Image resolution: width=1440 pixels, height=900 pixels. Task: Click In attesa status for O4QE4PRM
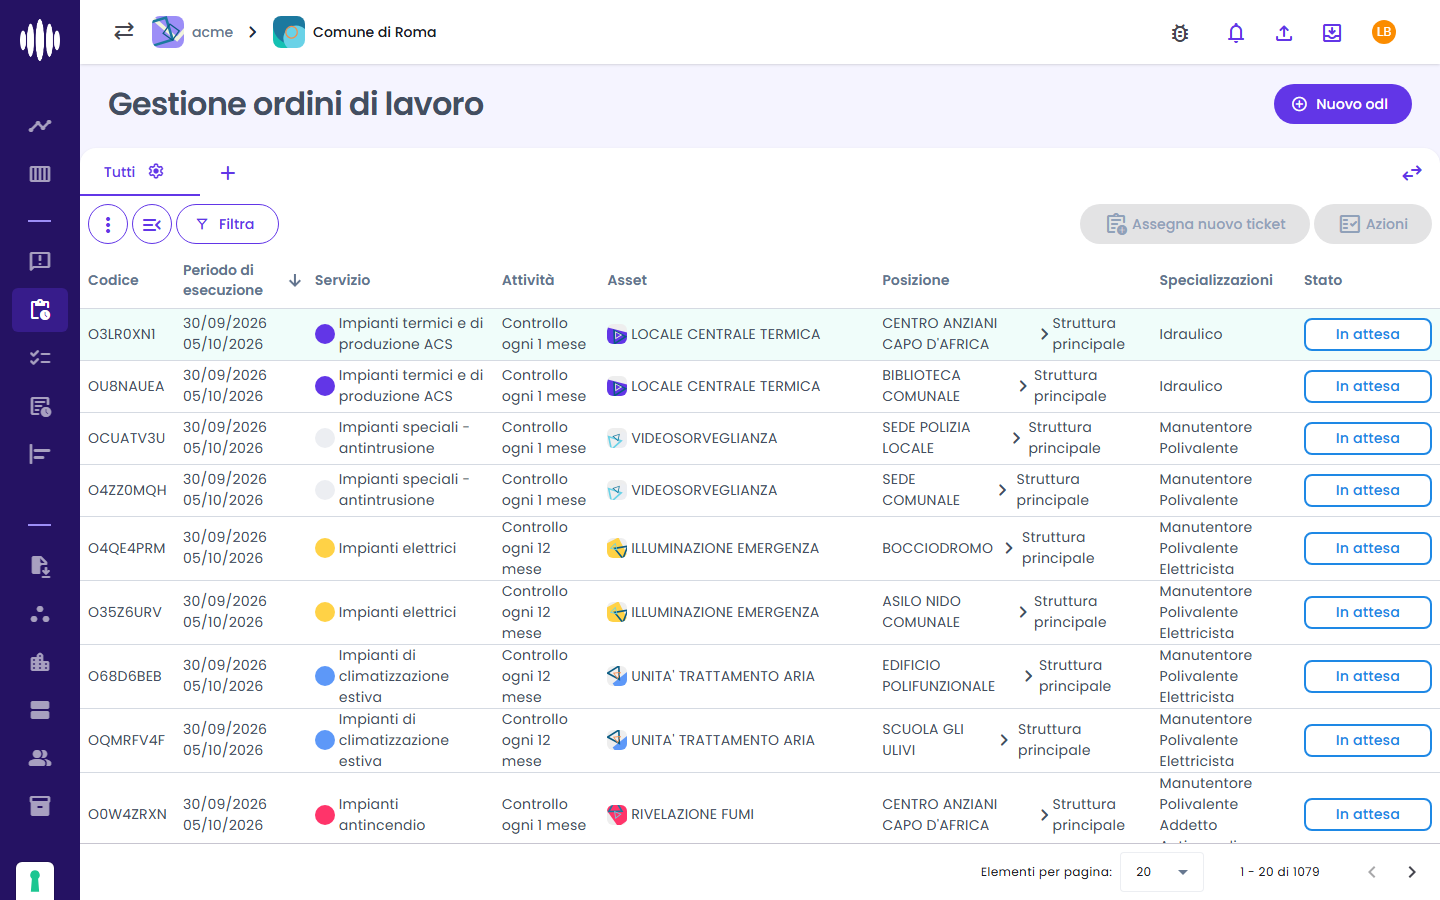(1367, 548)
